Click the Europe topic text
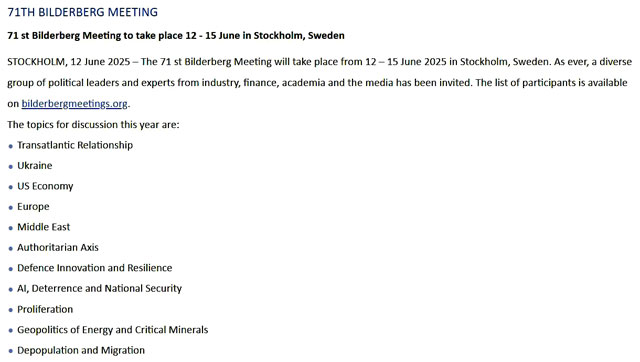640x362 pixels. [33, 207]
